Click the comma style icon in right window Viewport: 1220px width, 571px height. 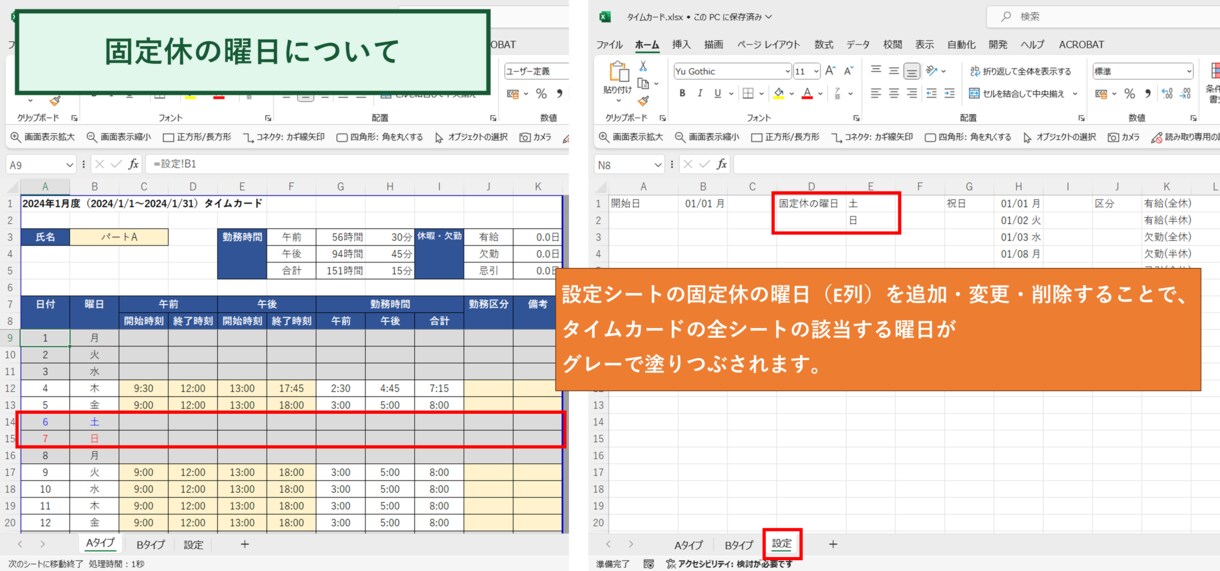[x=1147, y=93]
